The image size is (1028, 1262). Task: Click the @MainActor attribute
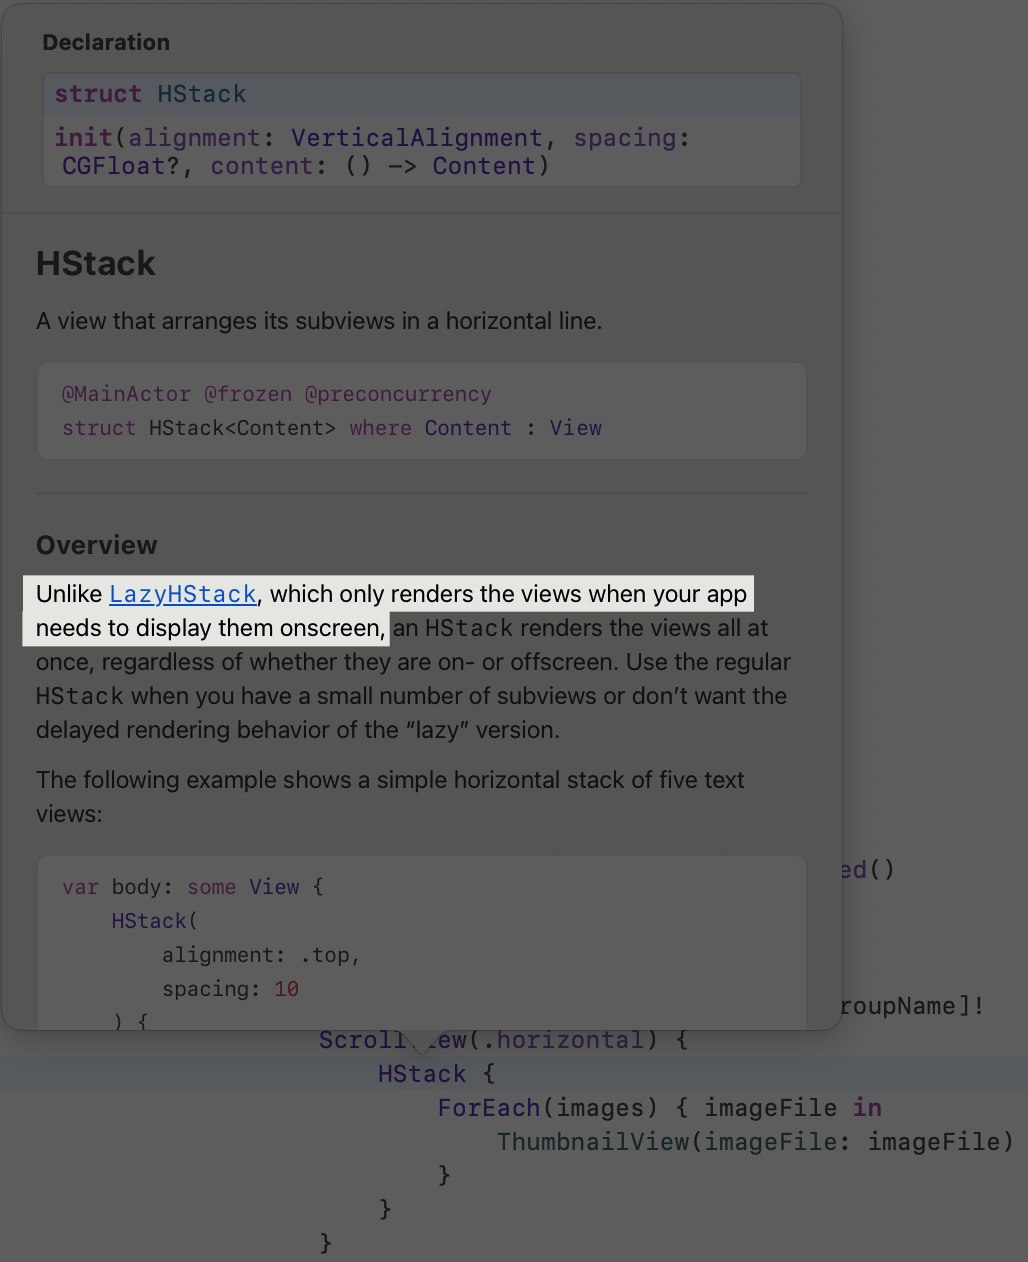pos(126,394)
